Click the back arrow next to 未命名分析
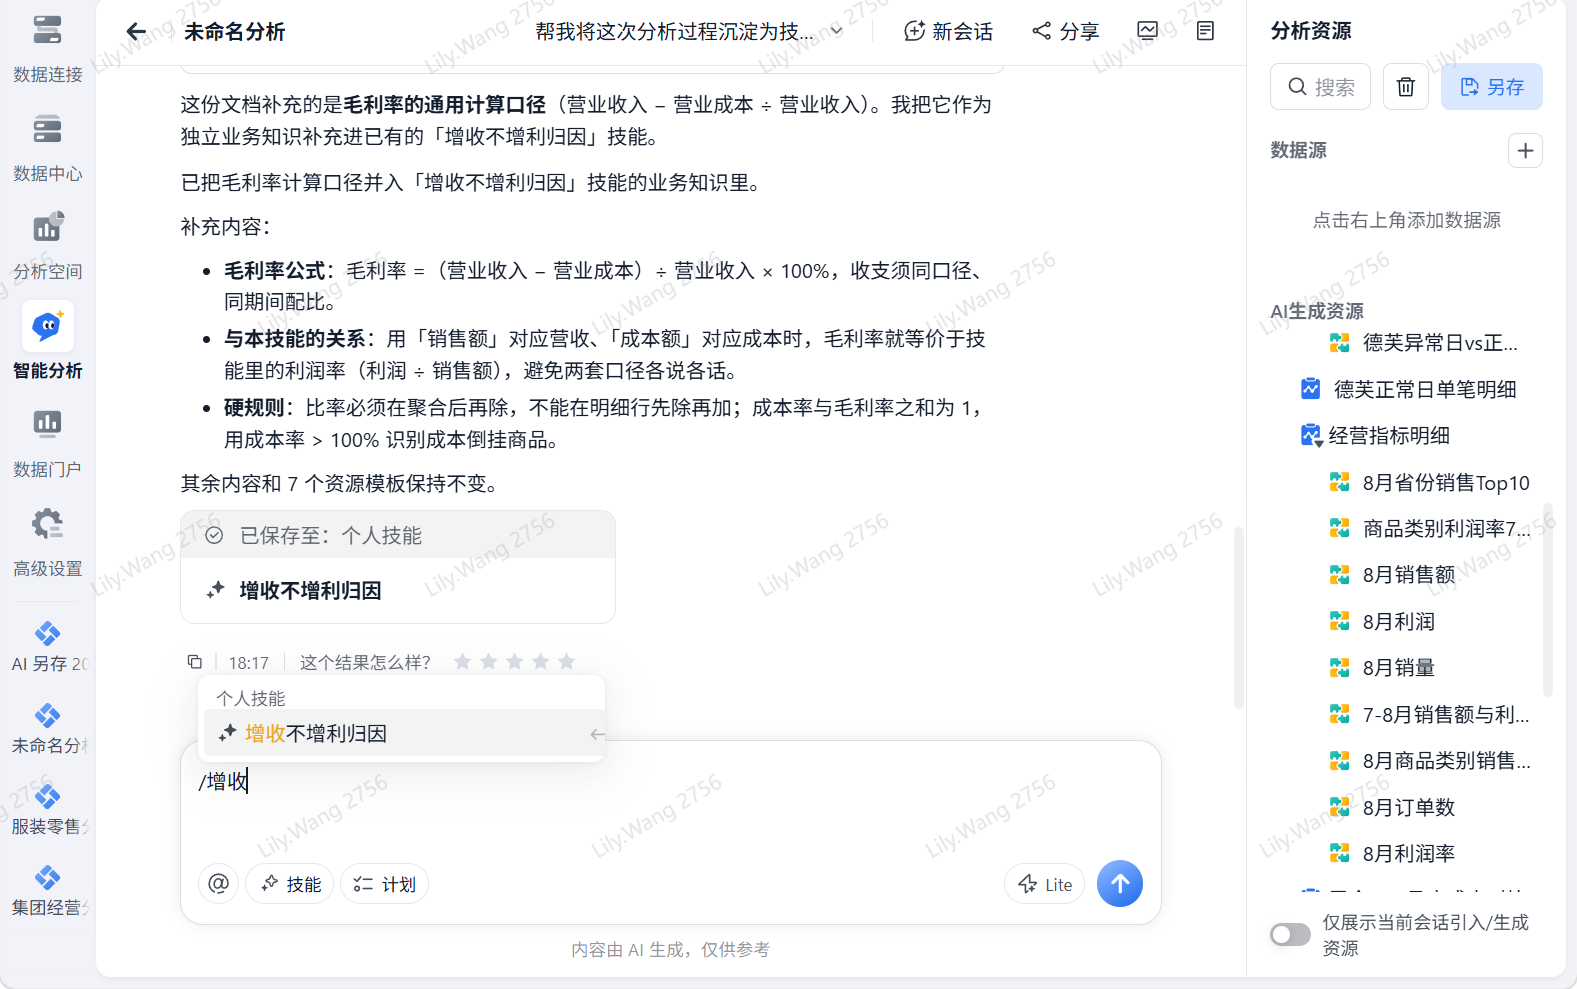 (136, 31)
